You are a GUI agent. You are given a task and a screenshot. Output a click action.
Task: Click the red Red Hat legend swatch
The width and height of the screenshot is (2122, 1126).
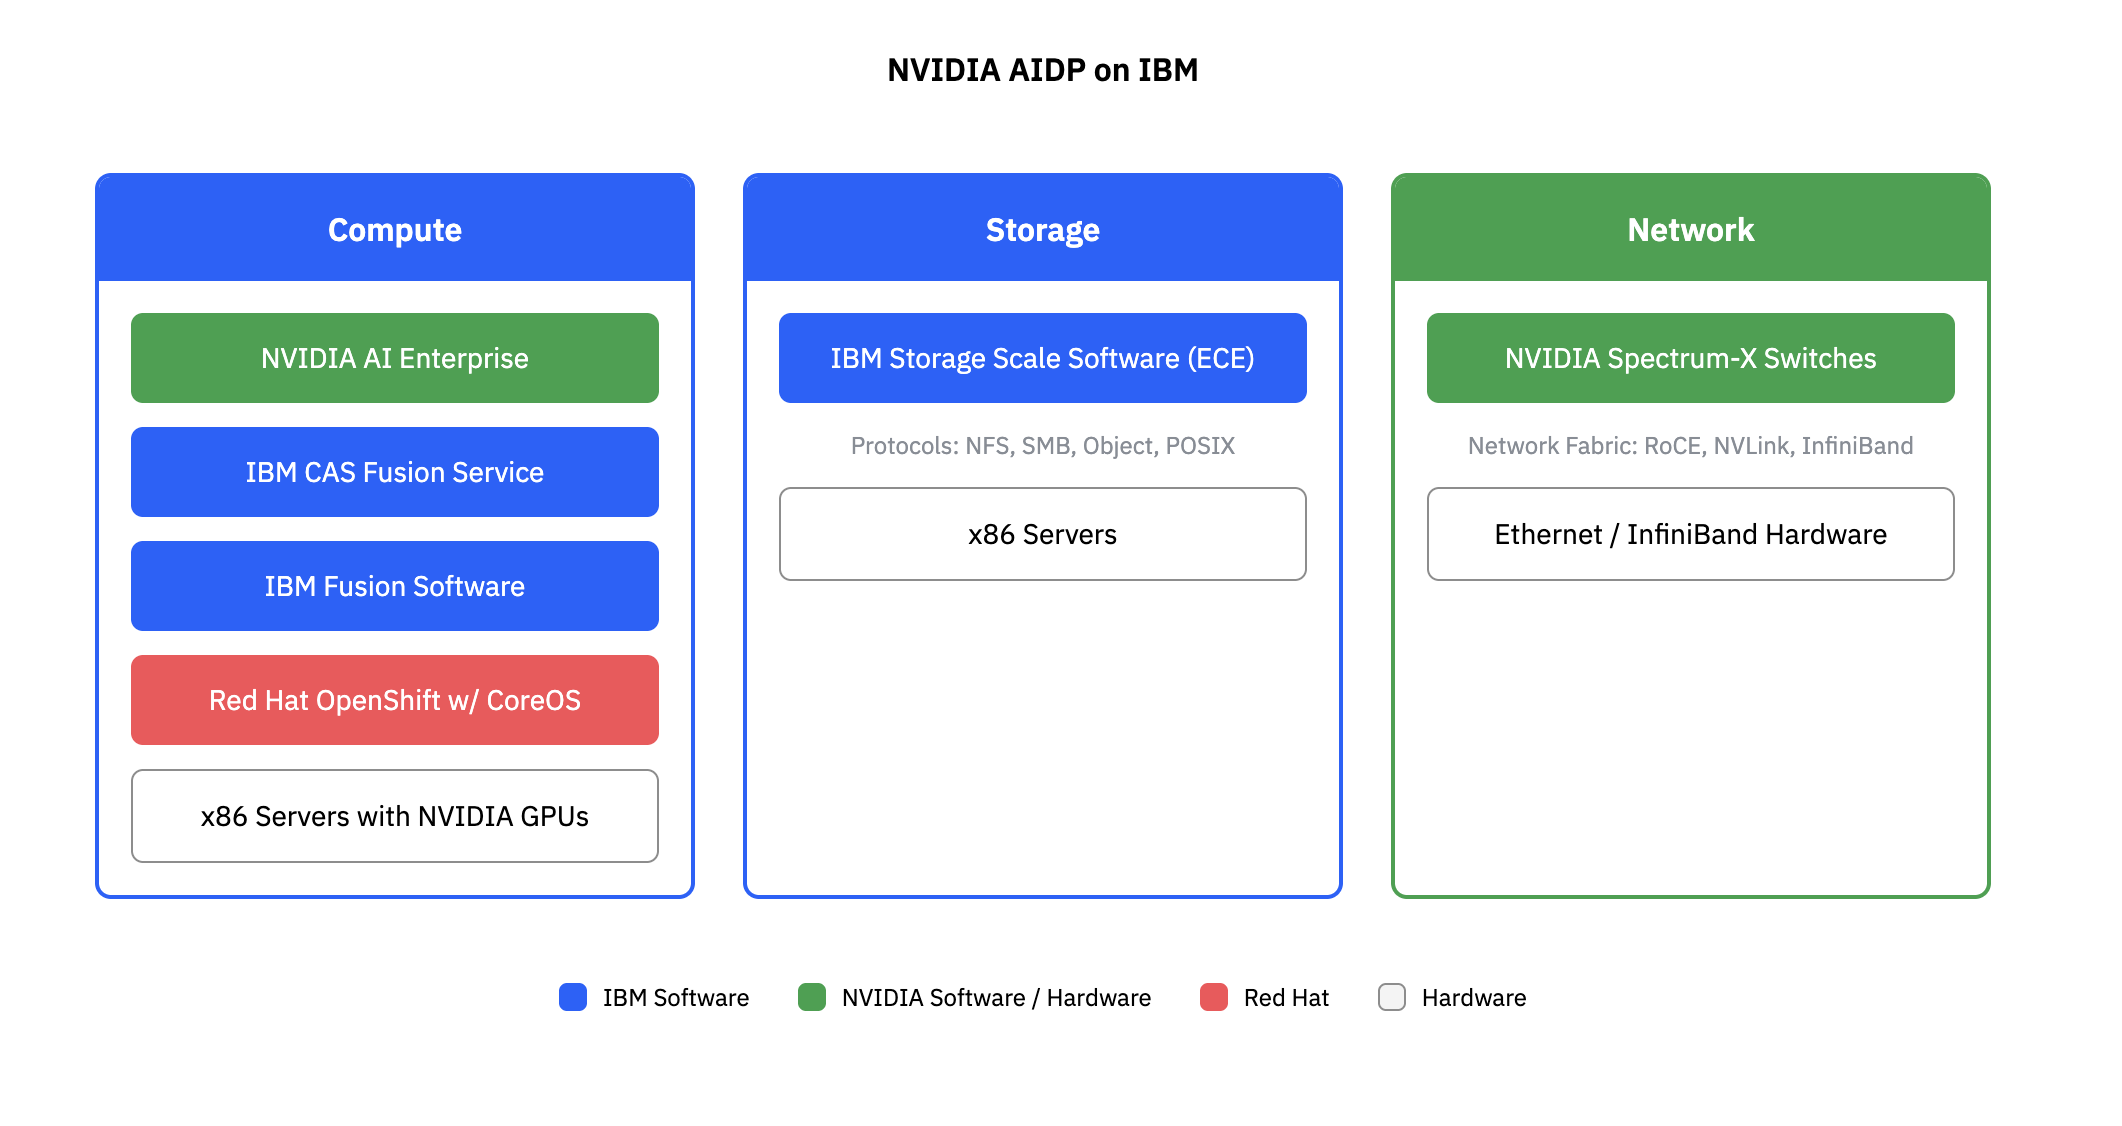1214,997
